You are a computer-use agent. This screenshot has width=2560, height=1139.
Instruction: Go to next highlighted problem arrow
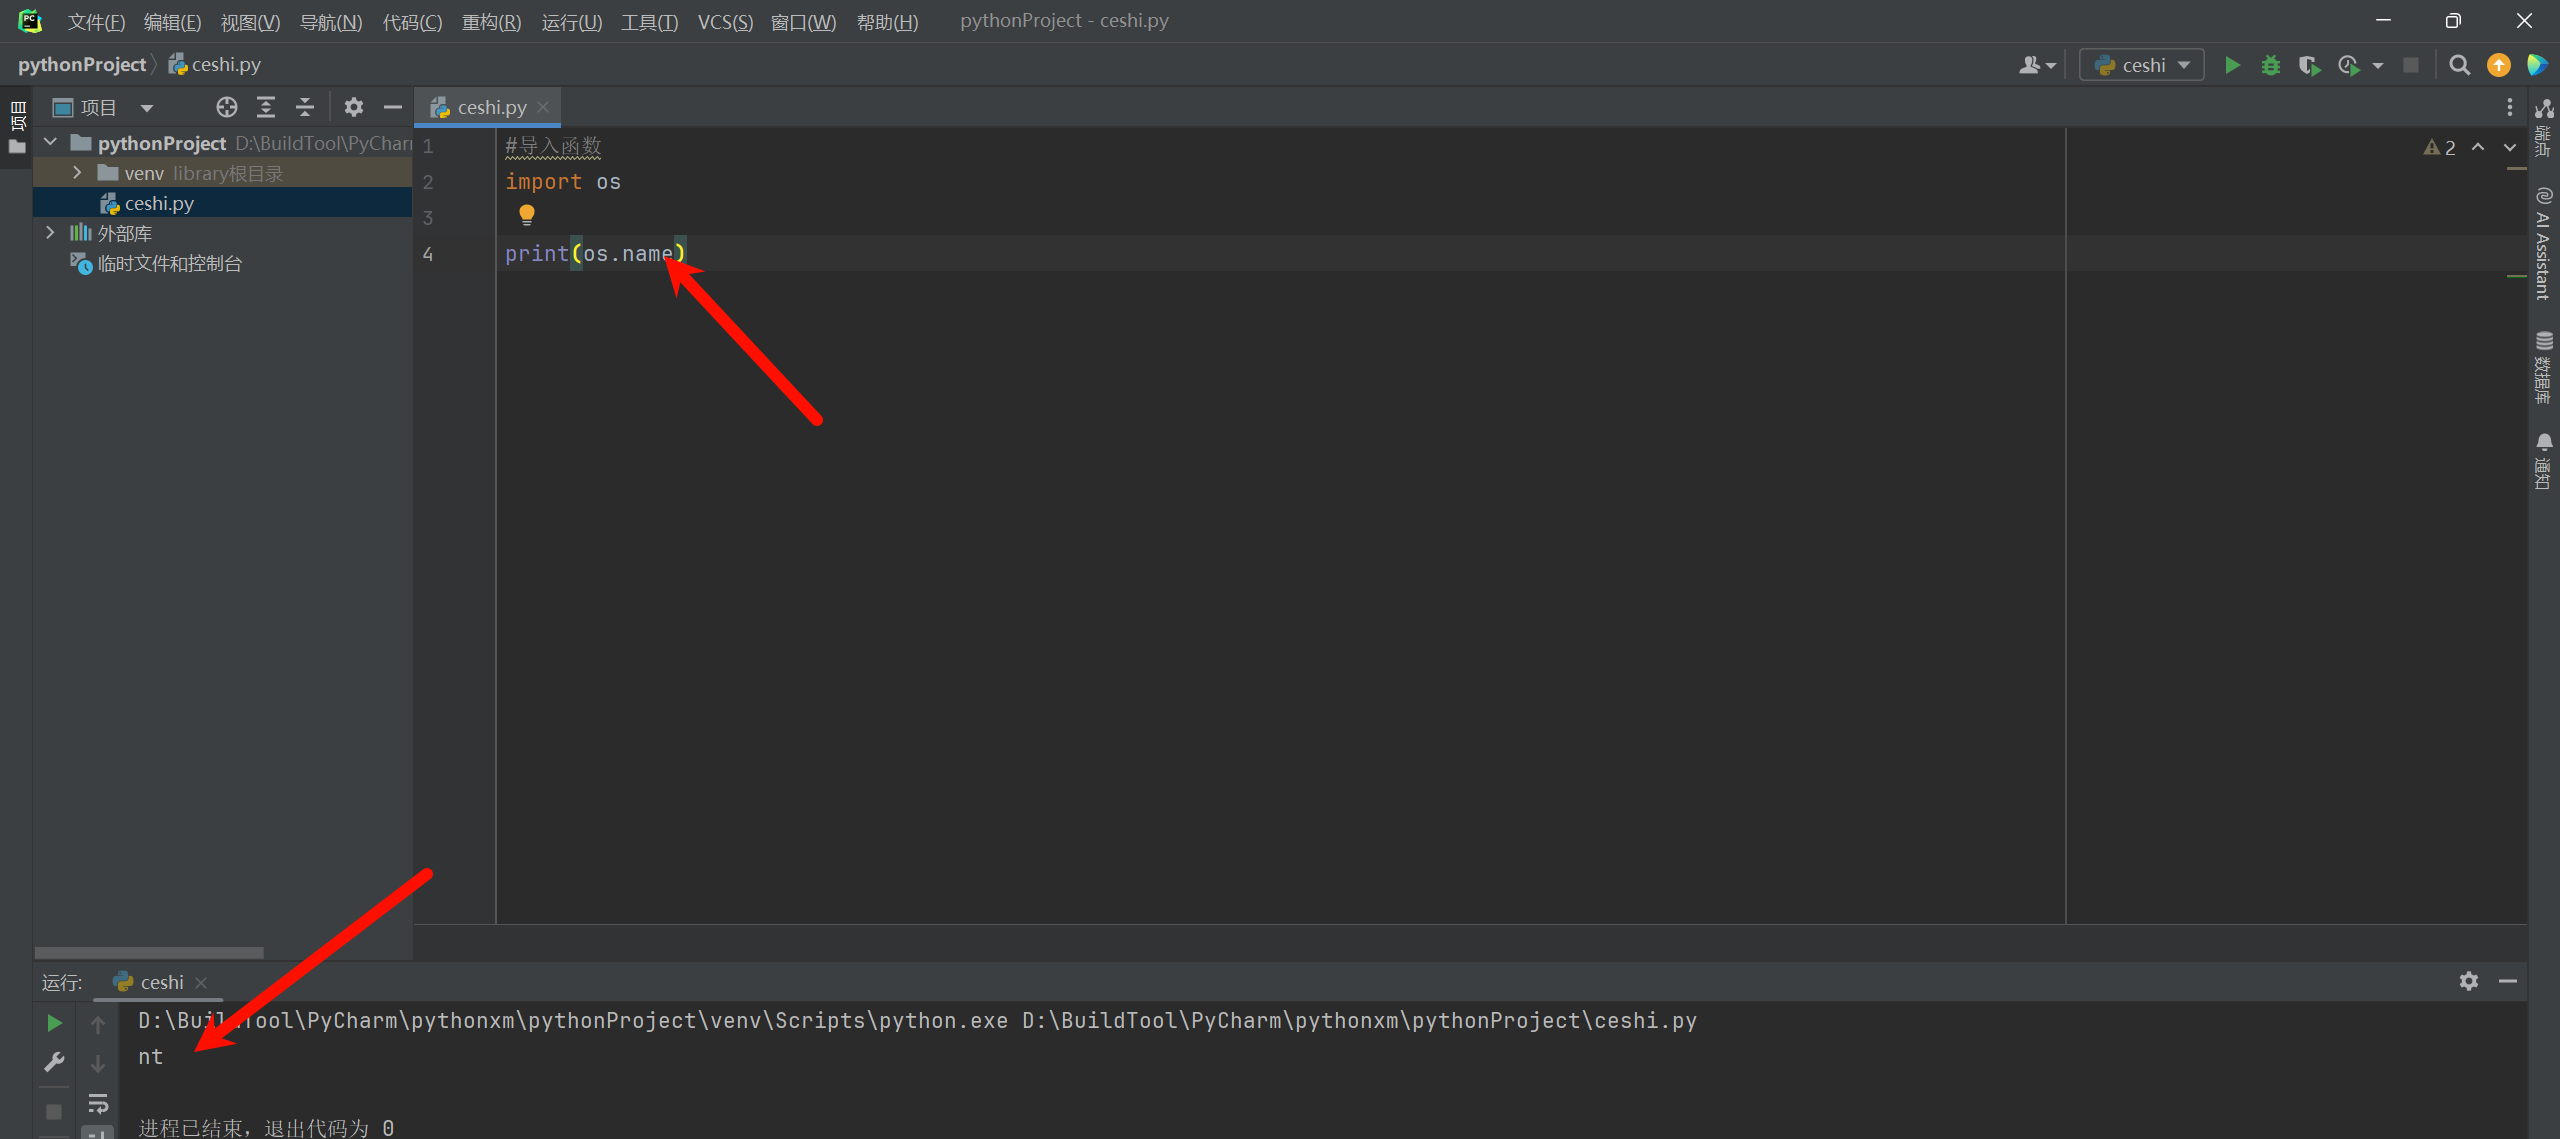click(x=2510, y=148)
